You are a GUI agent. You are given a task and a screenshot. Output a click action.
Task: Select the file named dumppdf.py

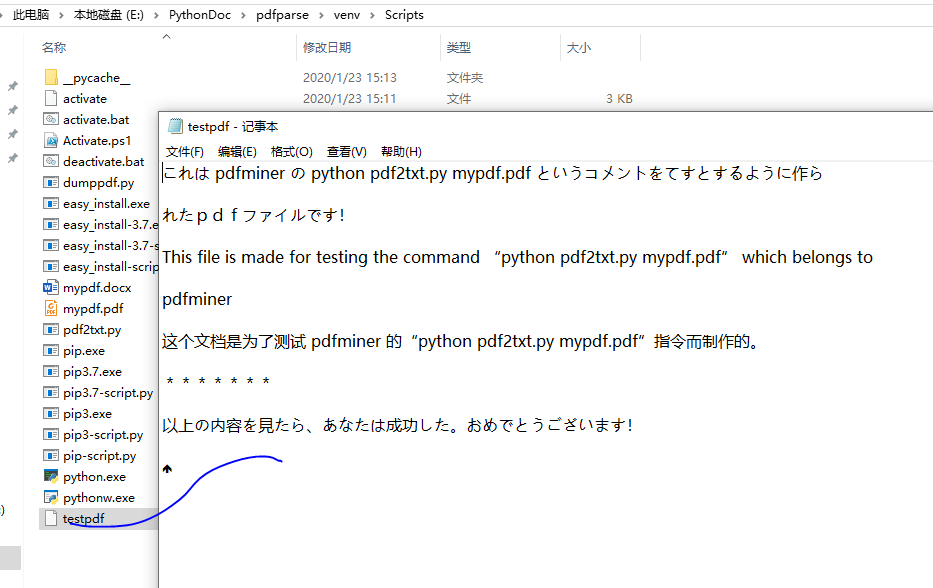click(98, 183)
